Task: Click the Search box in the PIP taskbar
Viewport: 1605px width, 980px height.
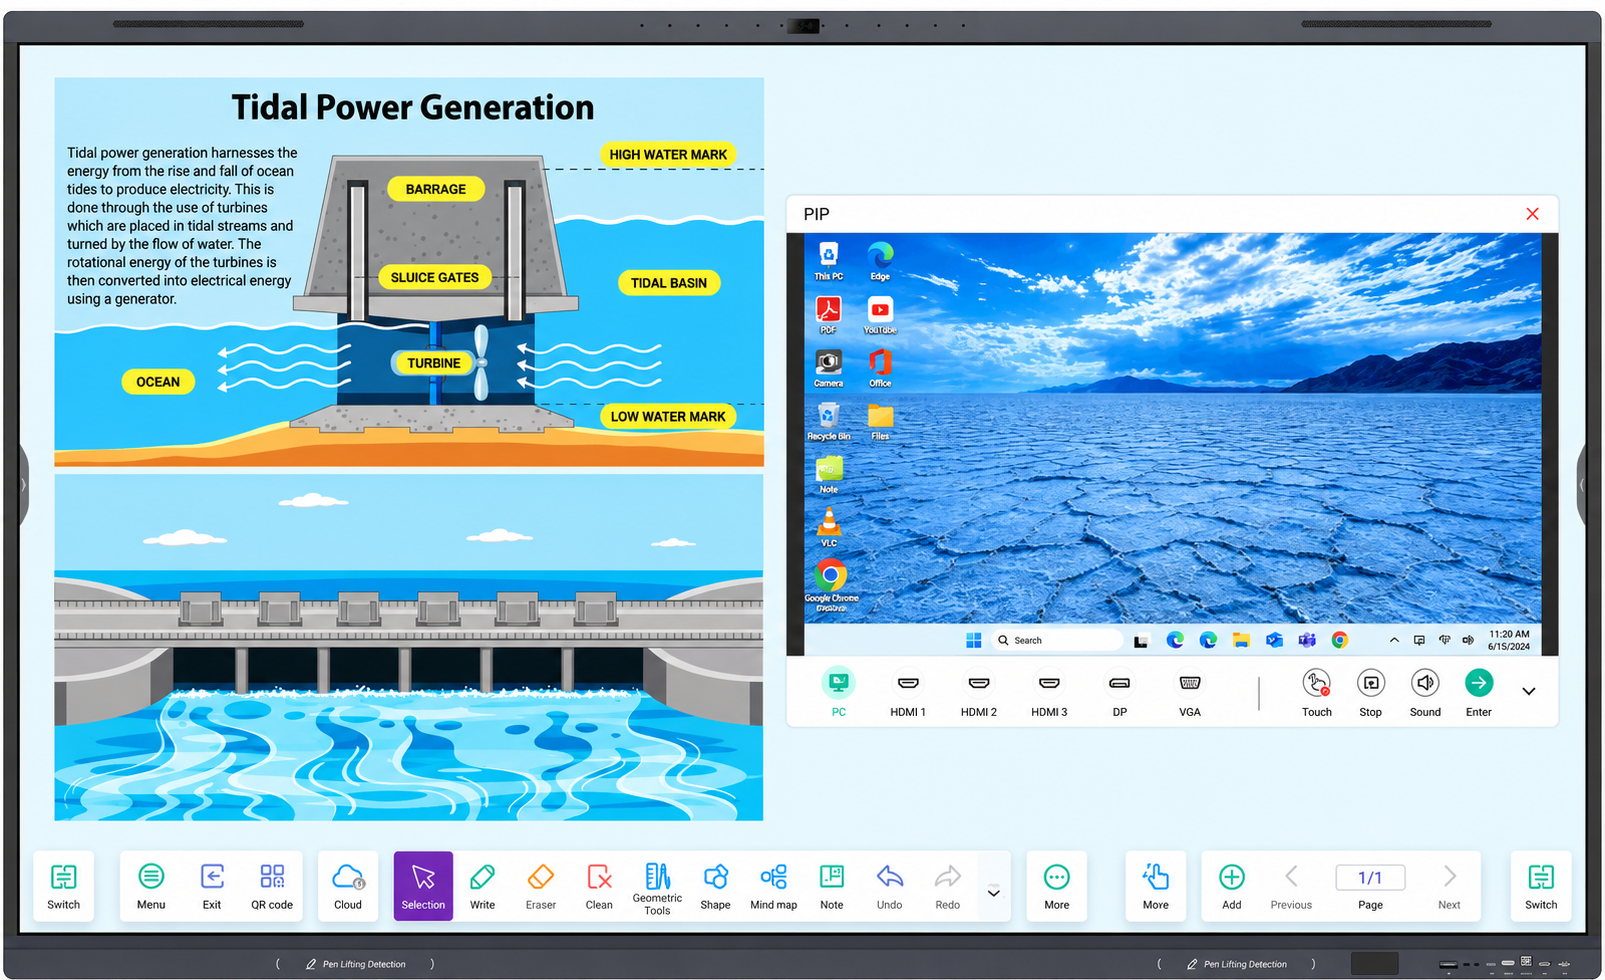Action: point(1056,640)
